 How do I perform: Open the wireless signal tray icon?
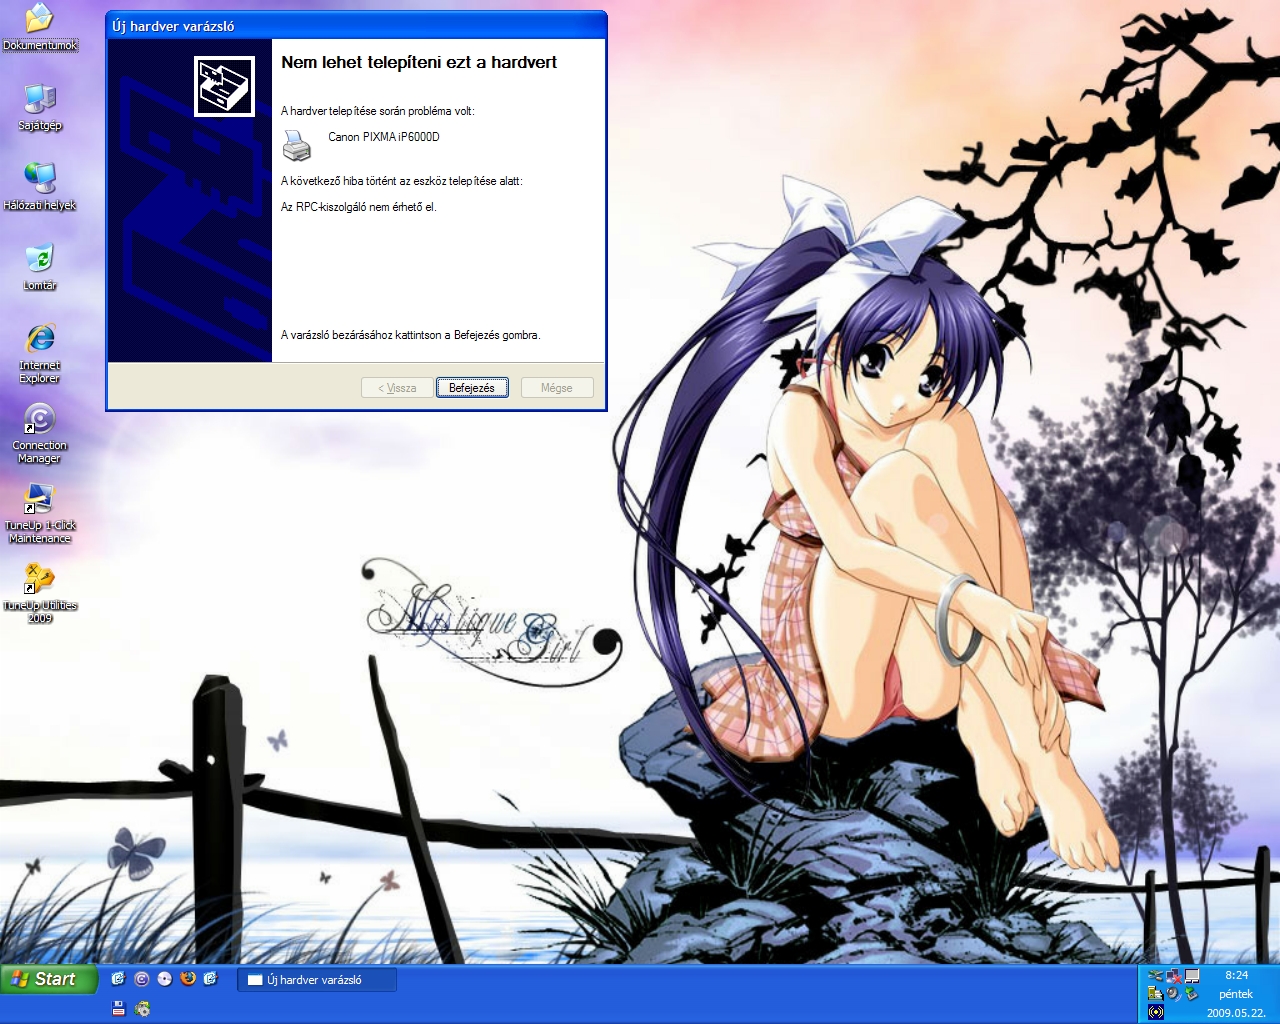1156,1012
